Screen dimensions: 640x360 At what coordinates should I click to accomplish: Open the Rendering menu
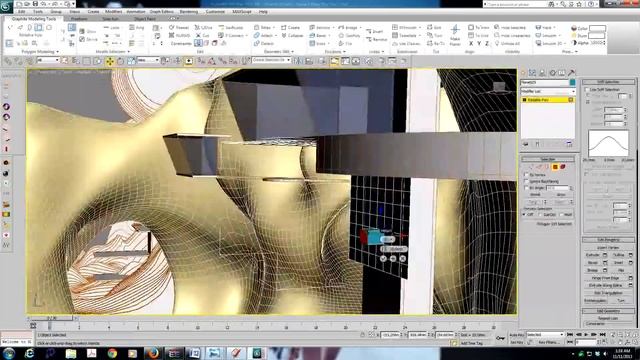[x=189, y=12]
